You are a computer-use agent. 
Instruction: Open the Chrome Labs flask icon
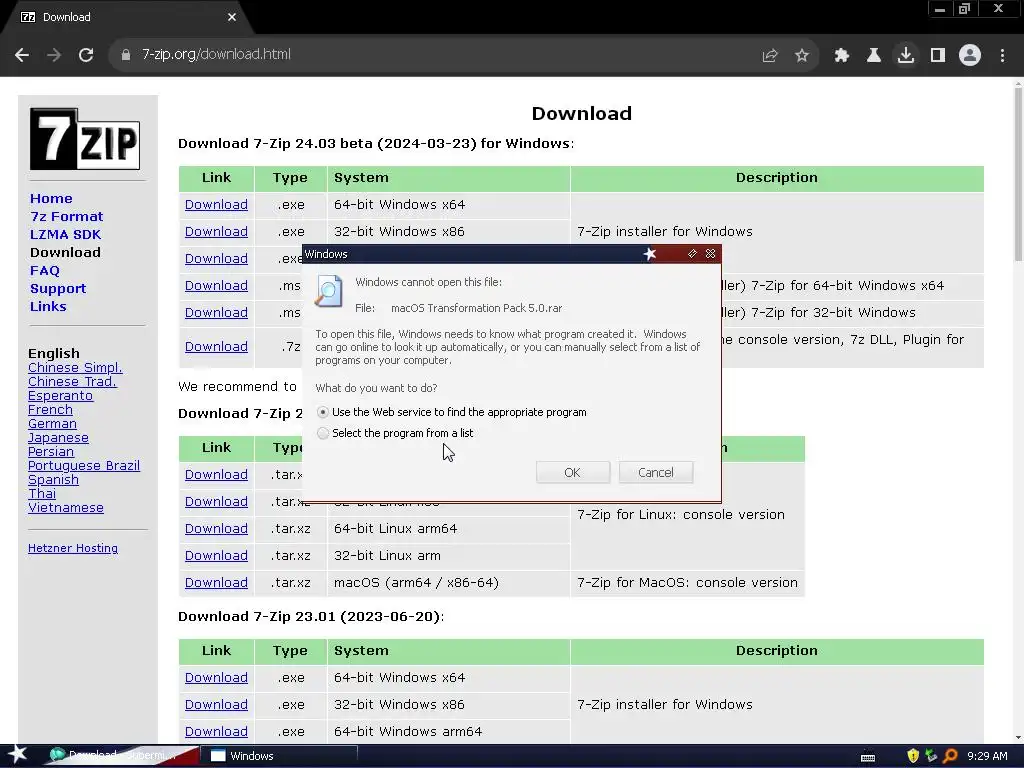tap(873, 56)
